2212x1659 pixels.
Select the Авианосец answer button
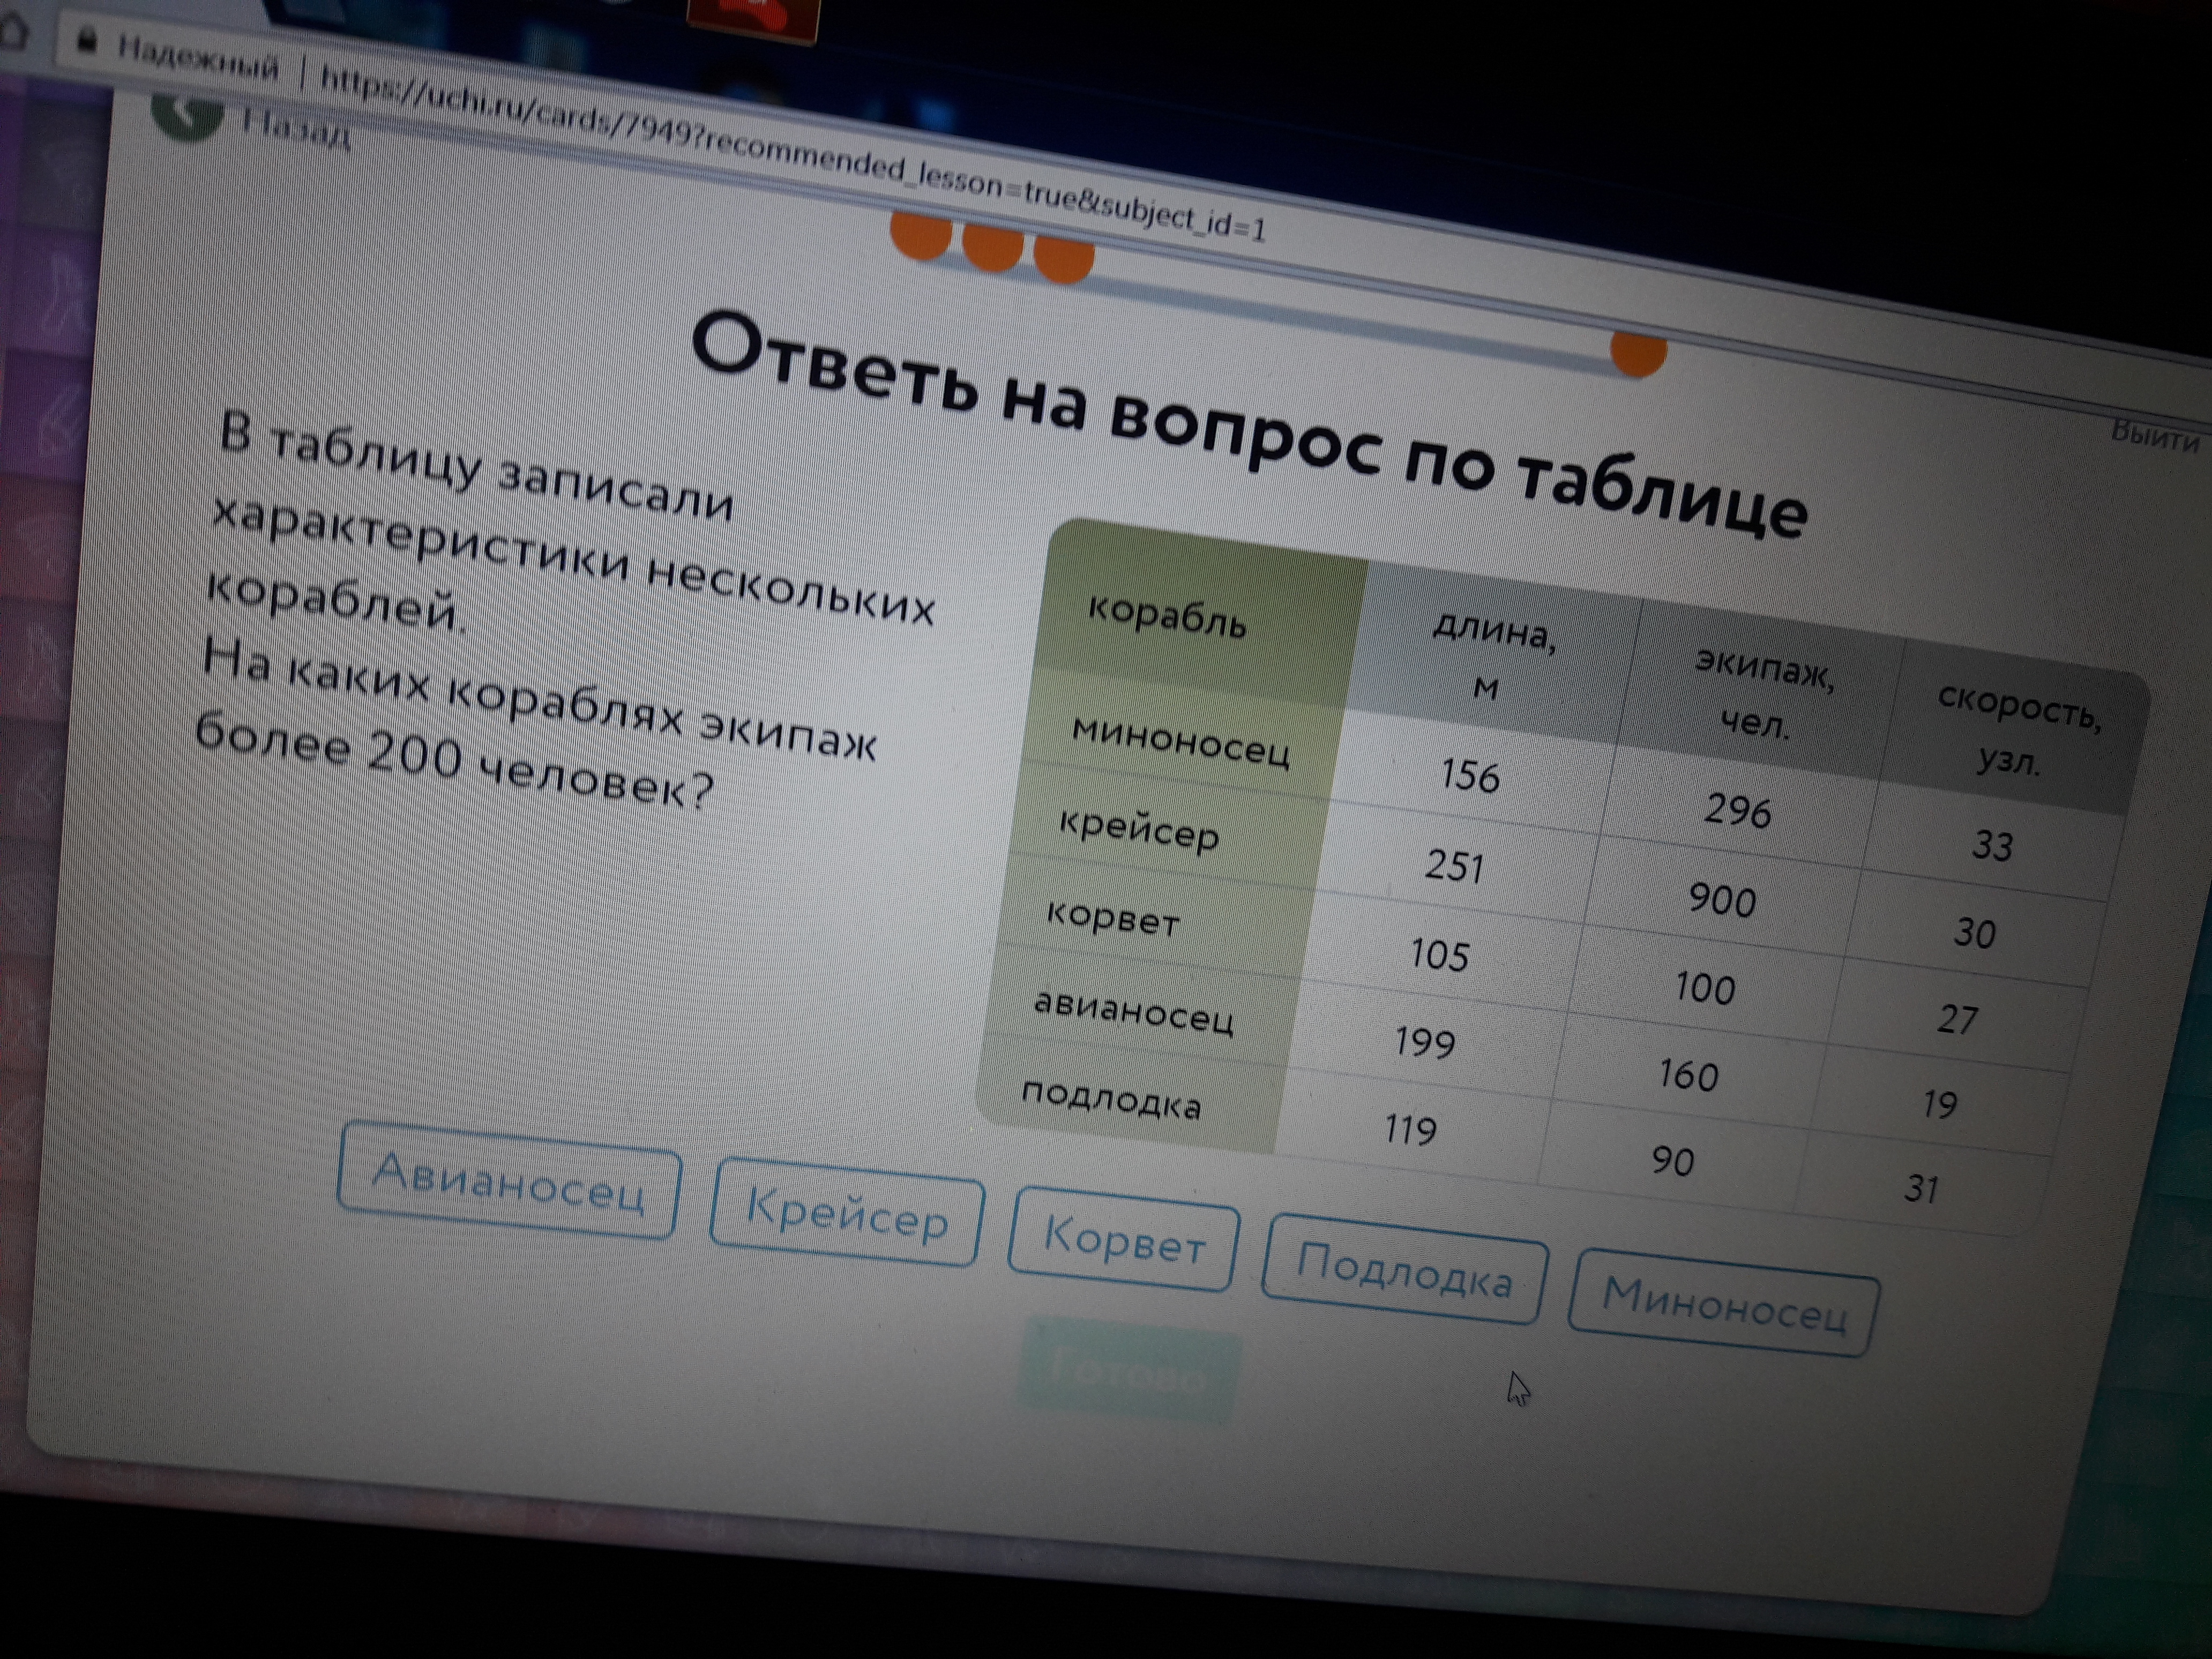[x=509, y=1181]
